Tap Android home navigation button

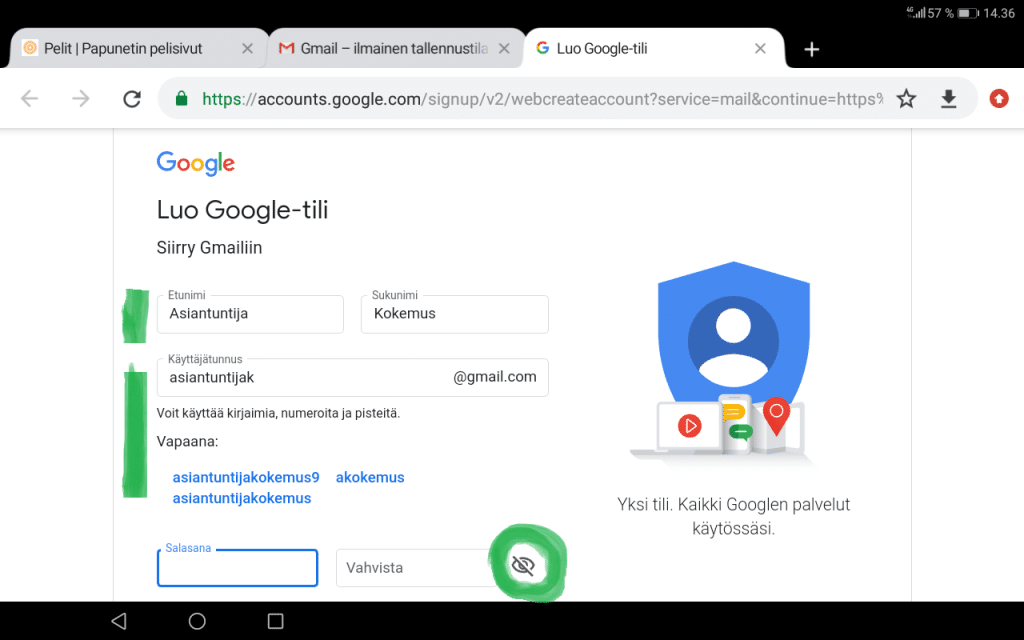point(197,620)
